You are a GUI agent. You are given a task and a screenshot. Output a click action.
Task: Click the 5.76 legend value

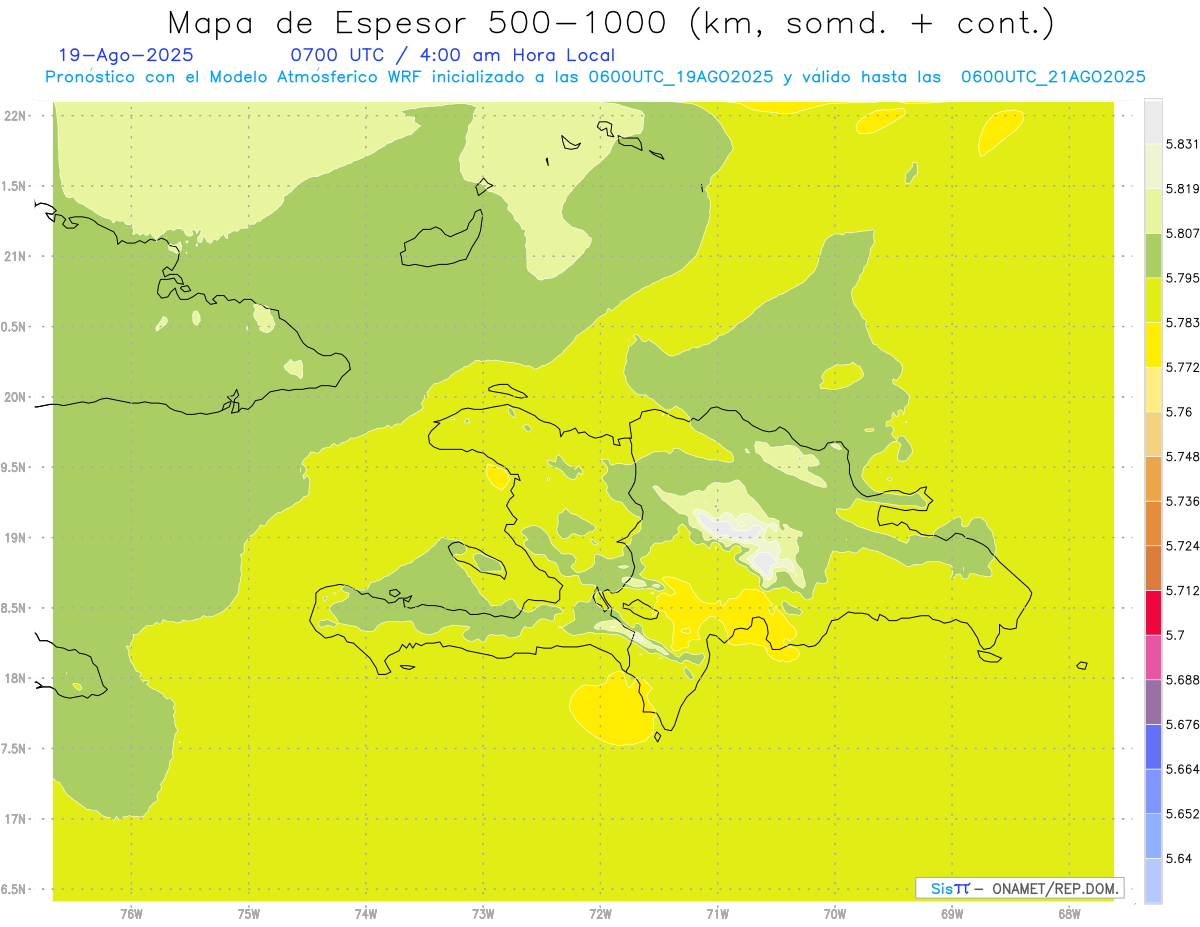(x=1178, y=412)
